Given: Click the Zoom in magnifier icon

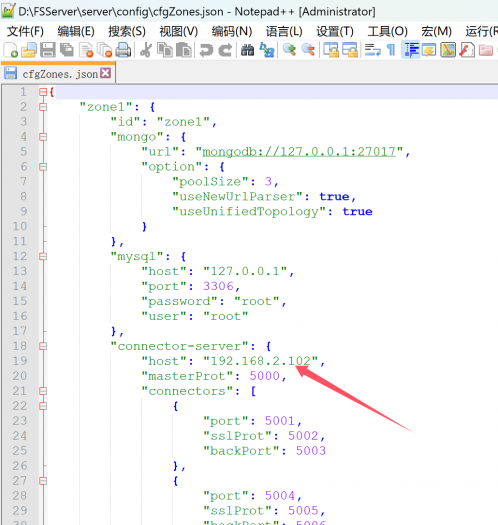Looking at the screenshot, I should 289,50.
